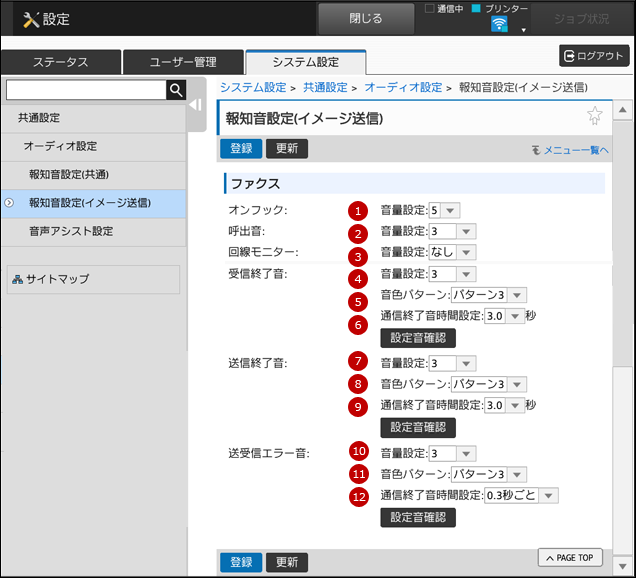This screenshot has width=636, height=578.
Task: Open 共通設定 in the sidebar
Action: pyautogui.click(x=94, y=118)
